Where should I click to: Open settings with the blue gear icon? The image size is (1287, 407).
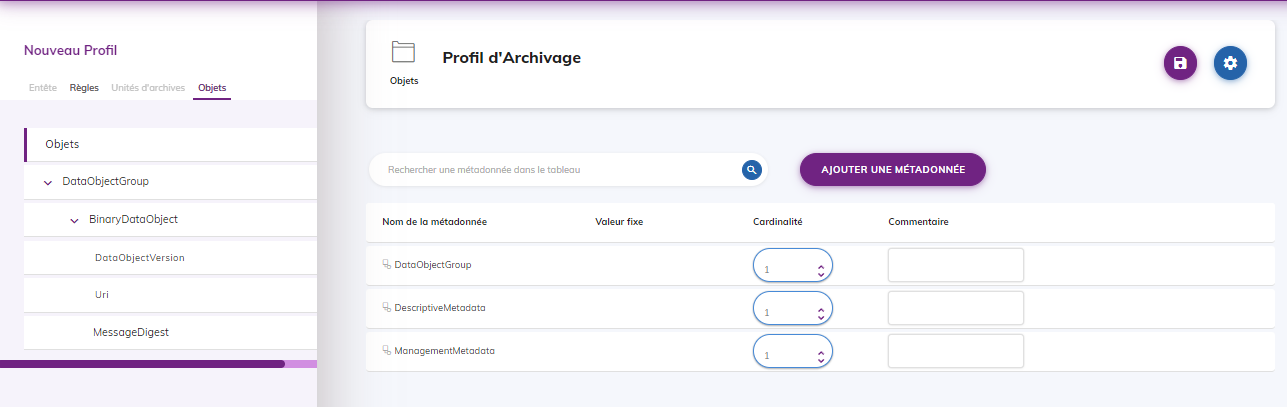click(1230, 63)
